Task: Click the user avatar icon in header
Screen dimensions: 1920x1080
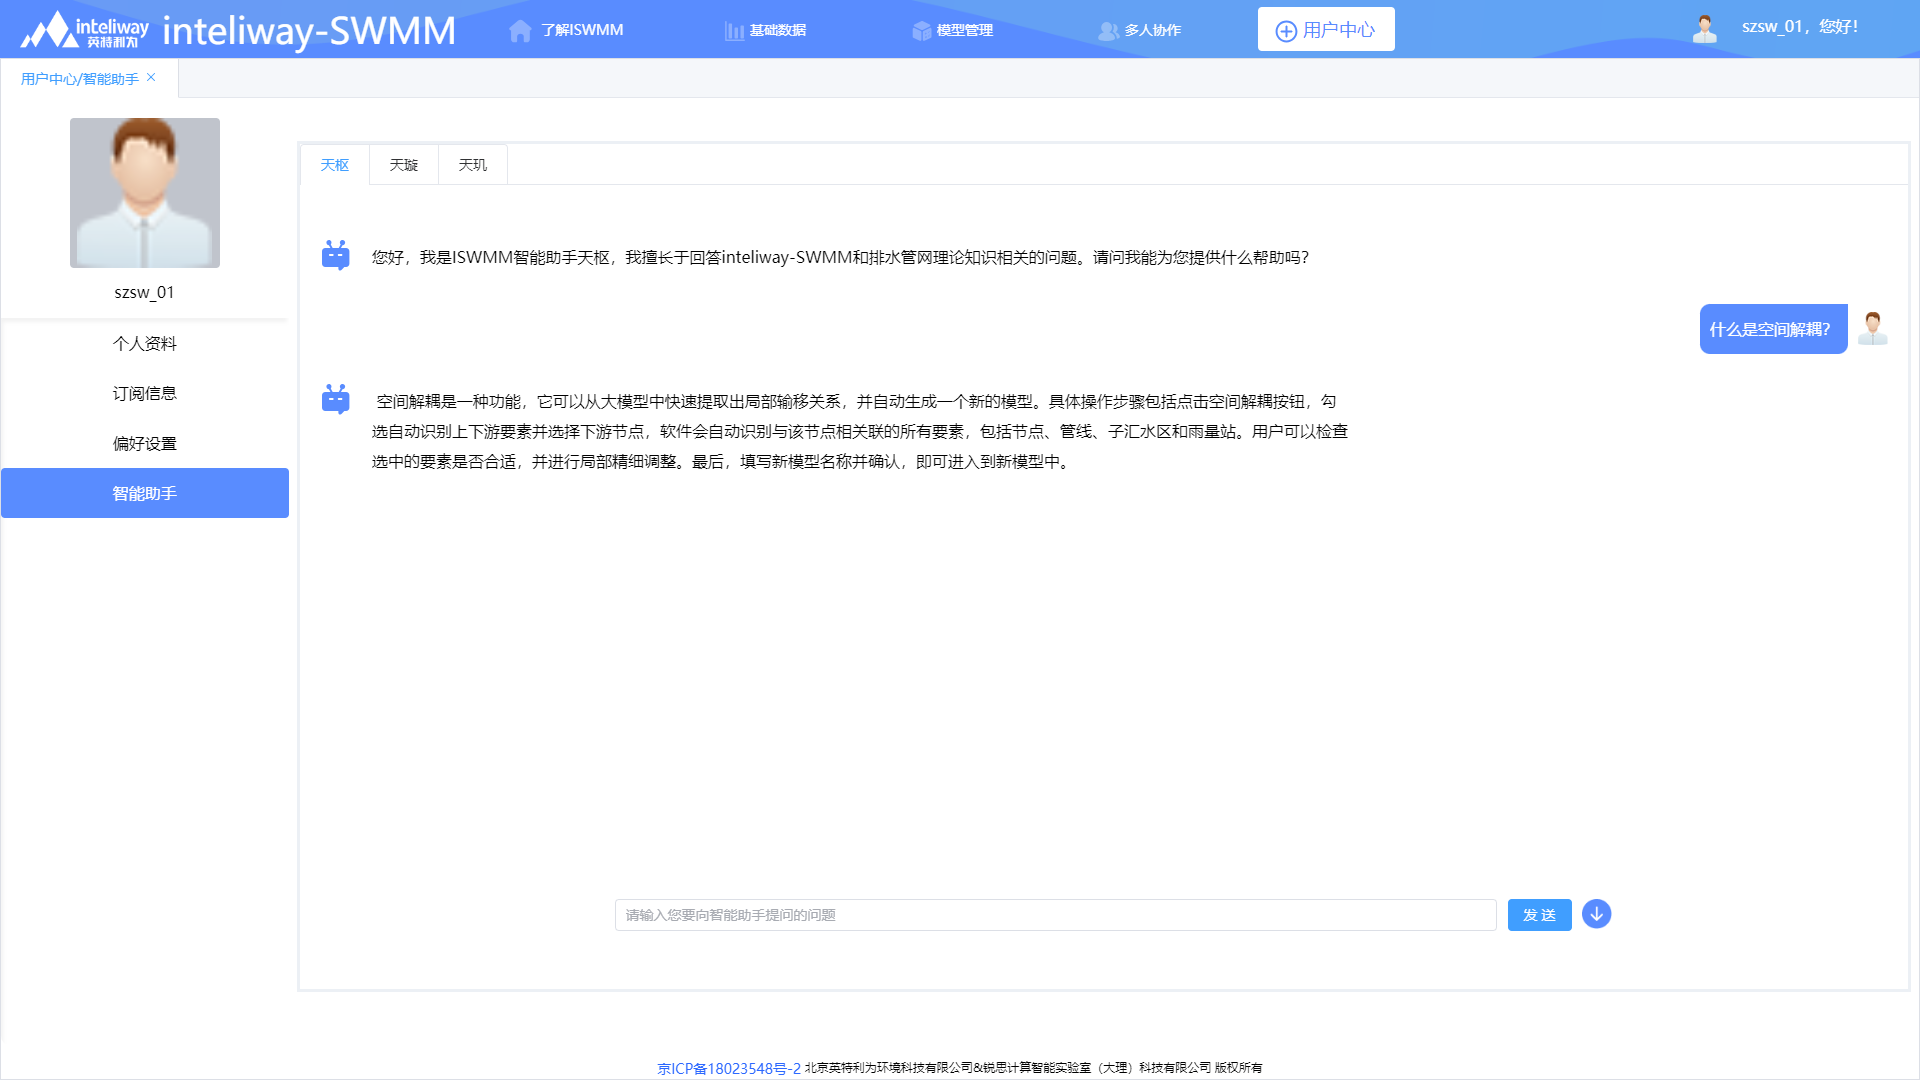Action: point(1704,28)
